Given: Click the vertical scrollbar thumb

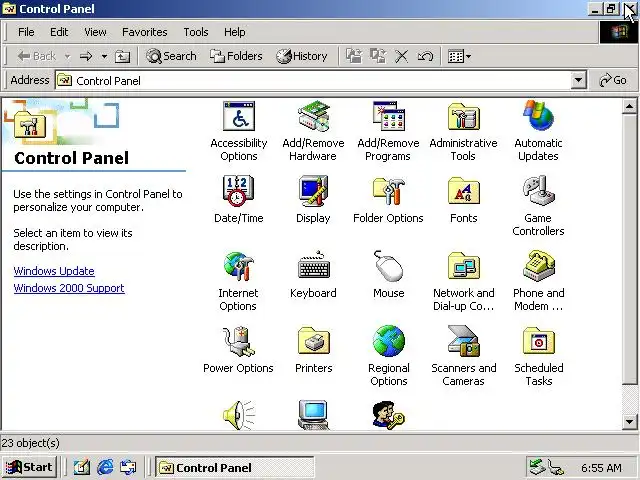Looking at the screenshot, I should pos(629,249).
